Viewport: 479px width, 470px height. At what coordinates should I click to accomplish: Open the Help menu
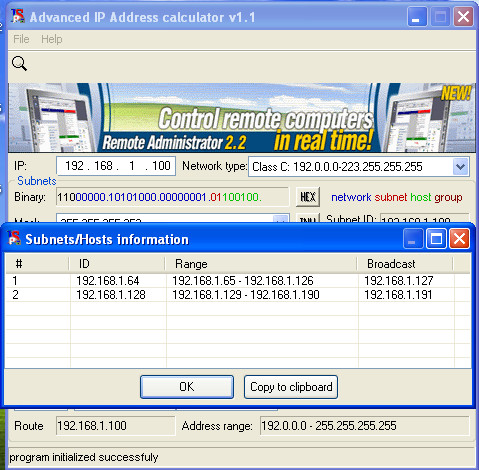[52, 39]
